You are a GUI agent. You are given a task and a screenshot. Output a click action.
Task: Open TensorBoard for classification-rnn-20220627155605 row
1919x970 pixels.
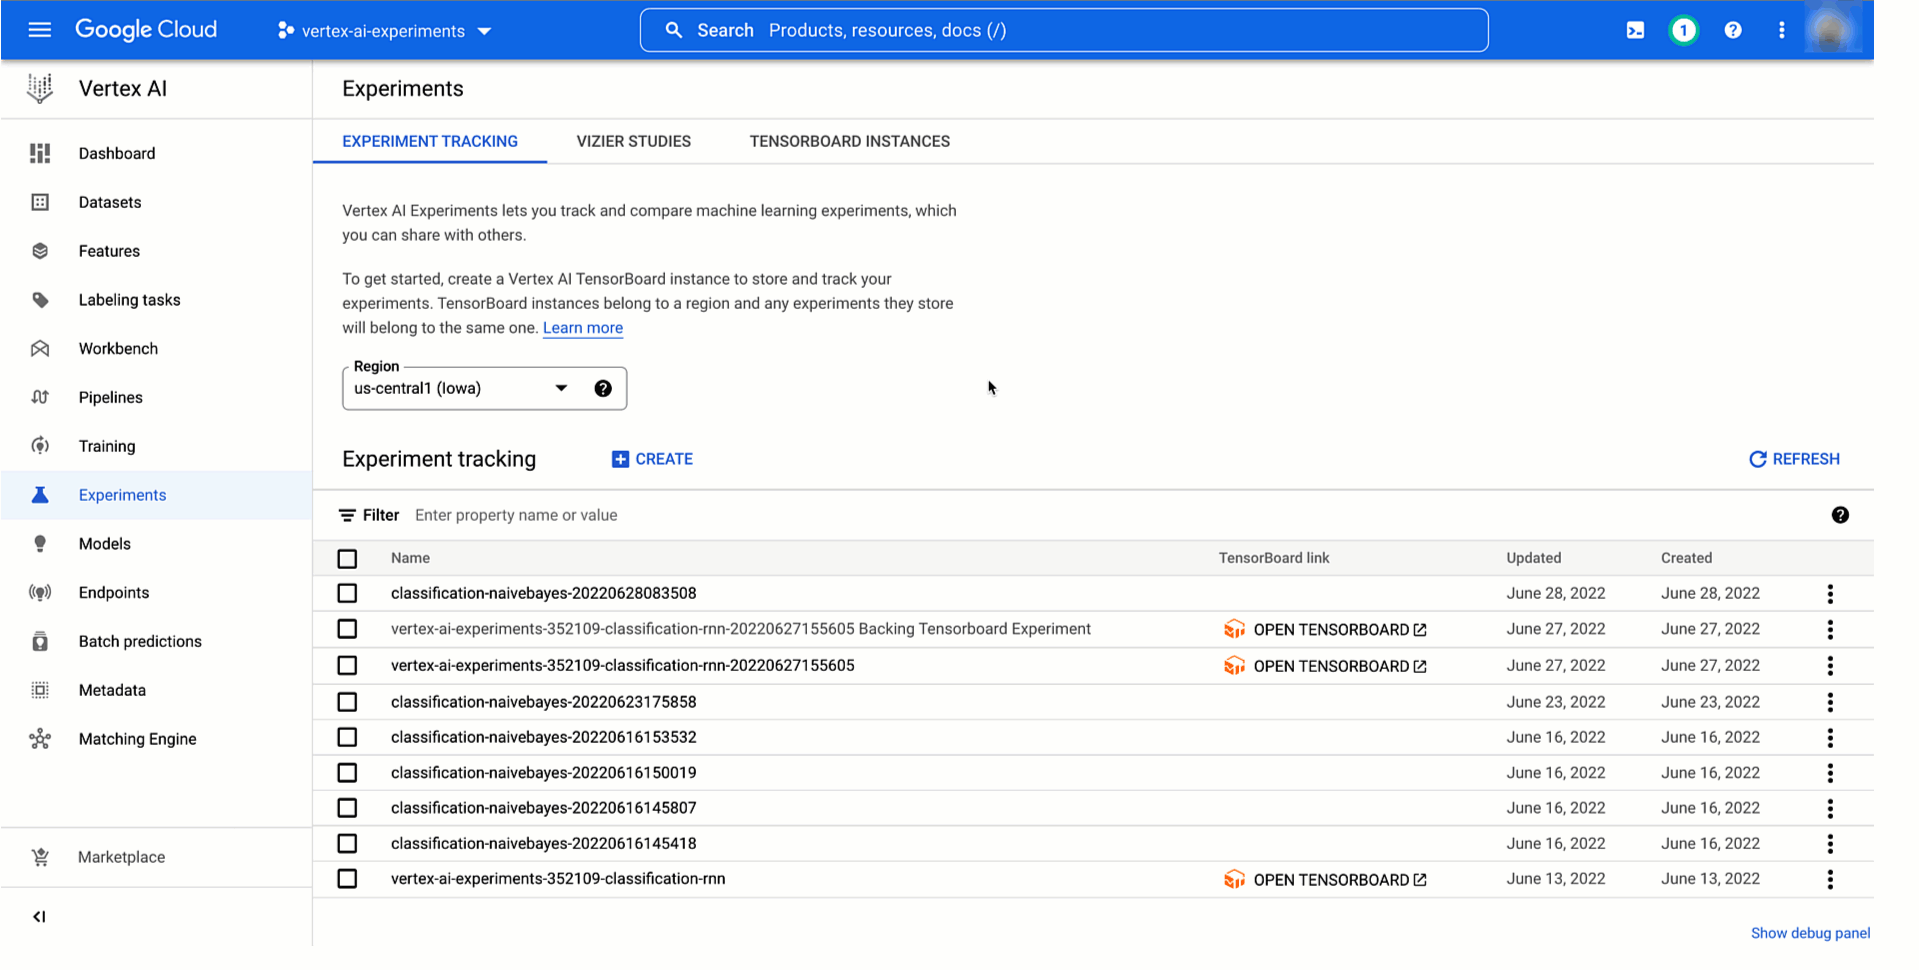click(x=1325, y=666)
